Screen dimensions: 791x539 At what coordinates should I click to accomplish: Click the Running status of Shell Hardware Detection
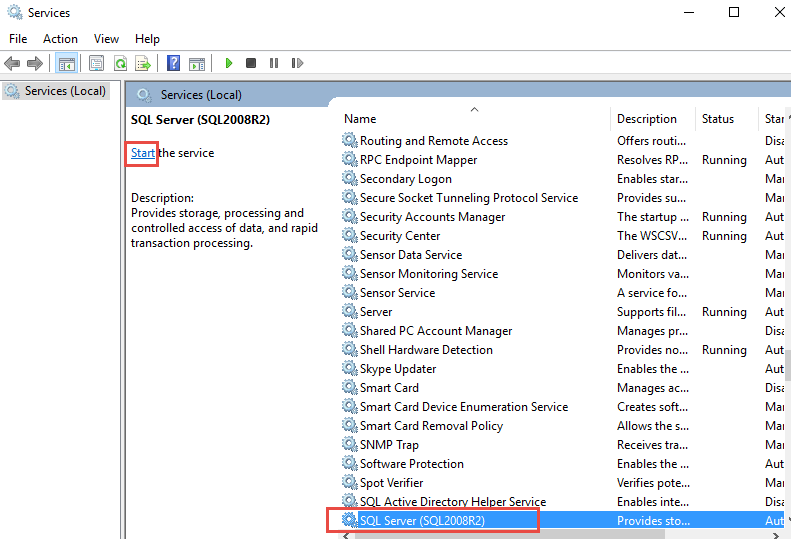click(x=724, y=350)
